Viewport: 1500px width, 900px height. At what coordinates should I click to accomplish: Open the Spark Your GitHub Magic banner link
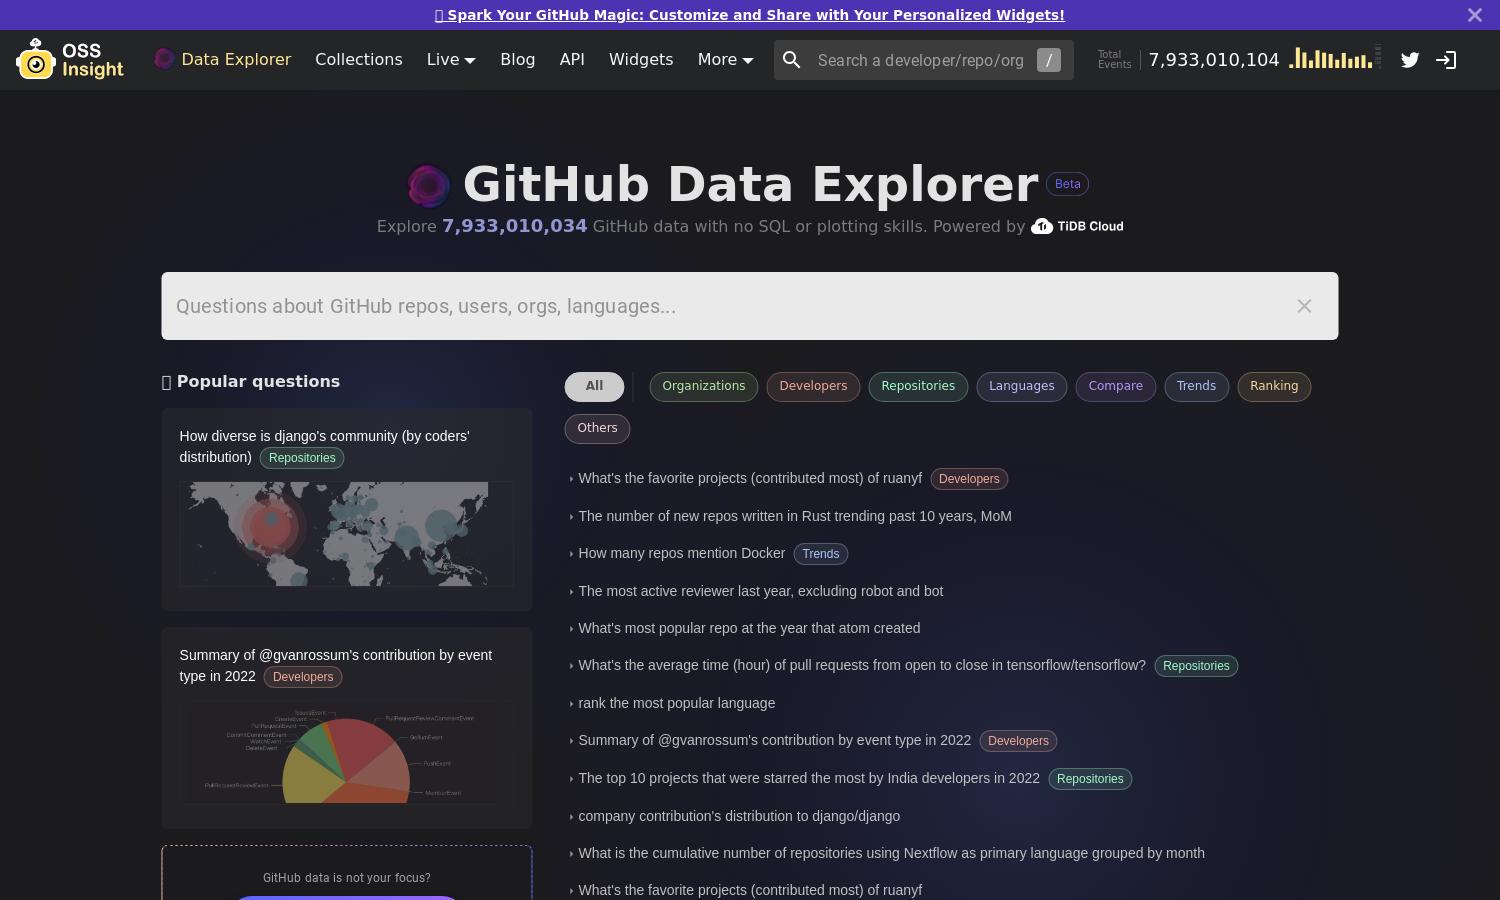750,15
